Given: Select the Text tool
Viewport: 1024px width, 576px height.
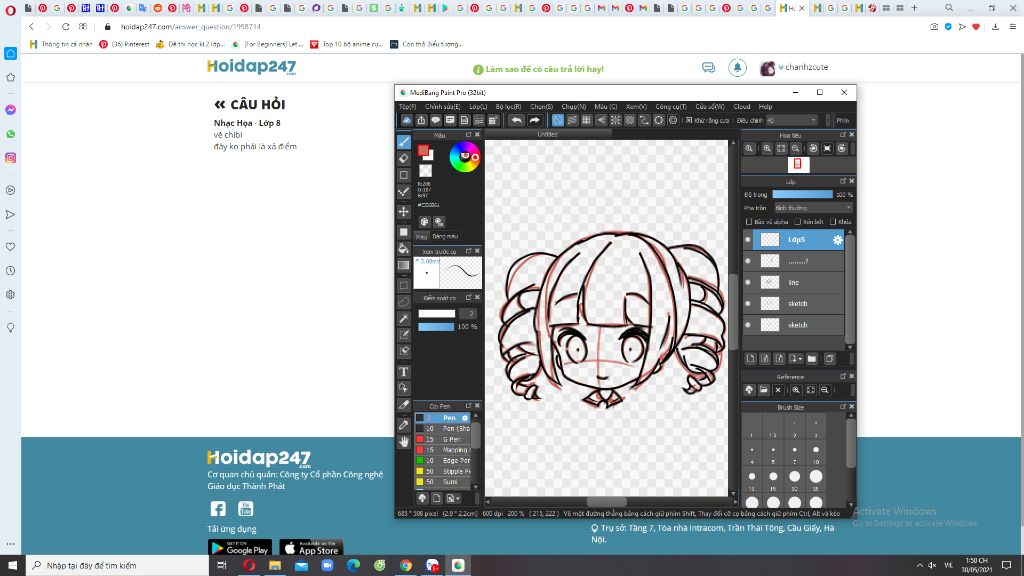Looking at the screenshot, I should pos(404,372).
